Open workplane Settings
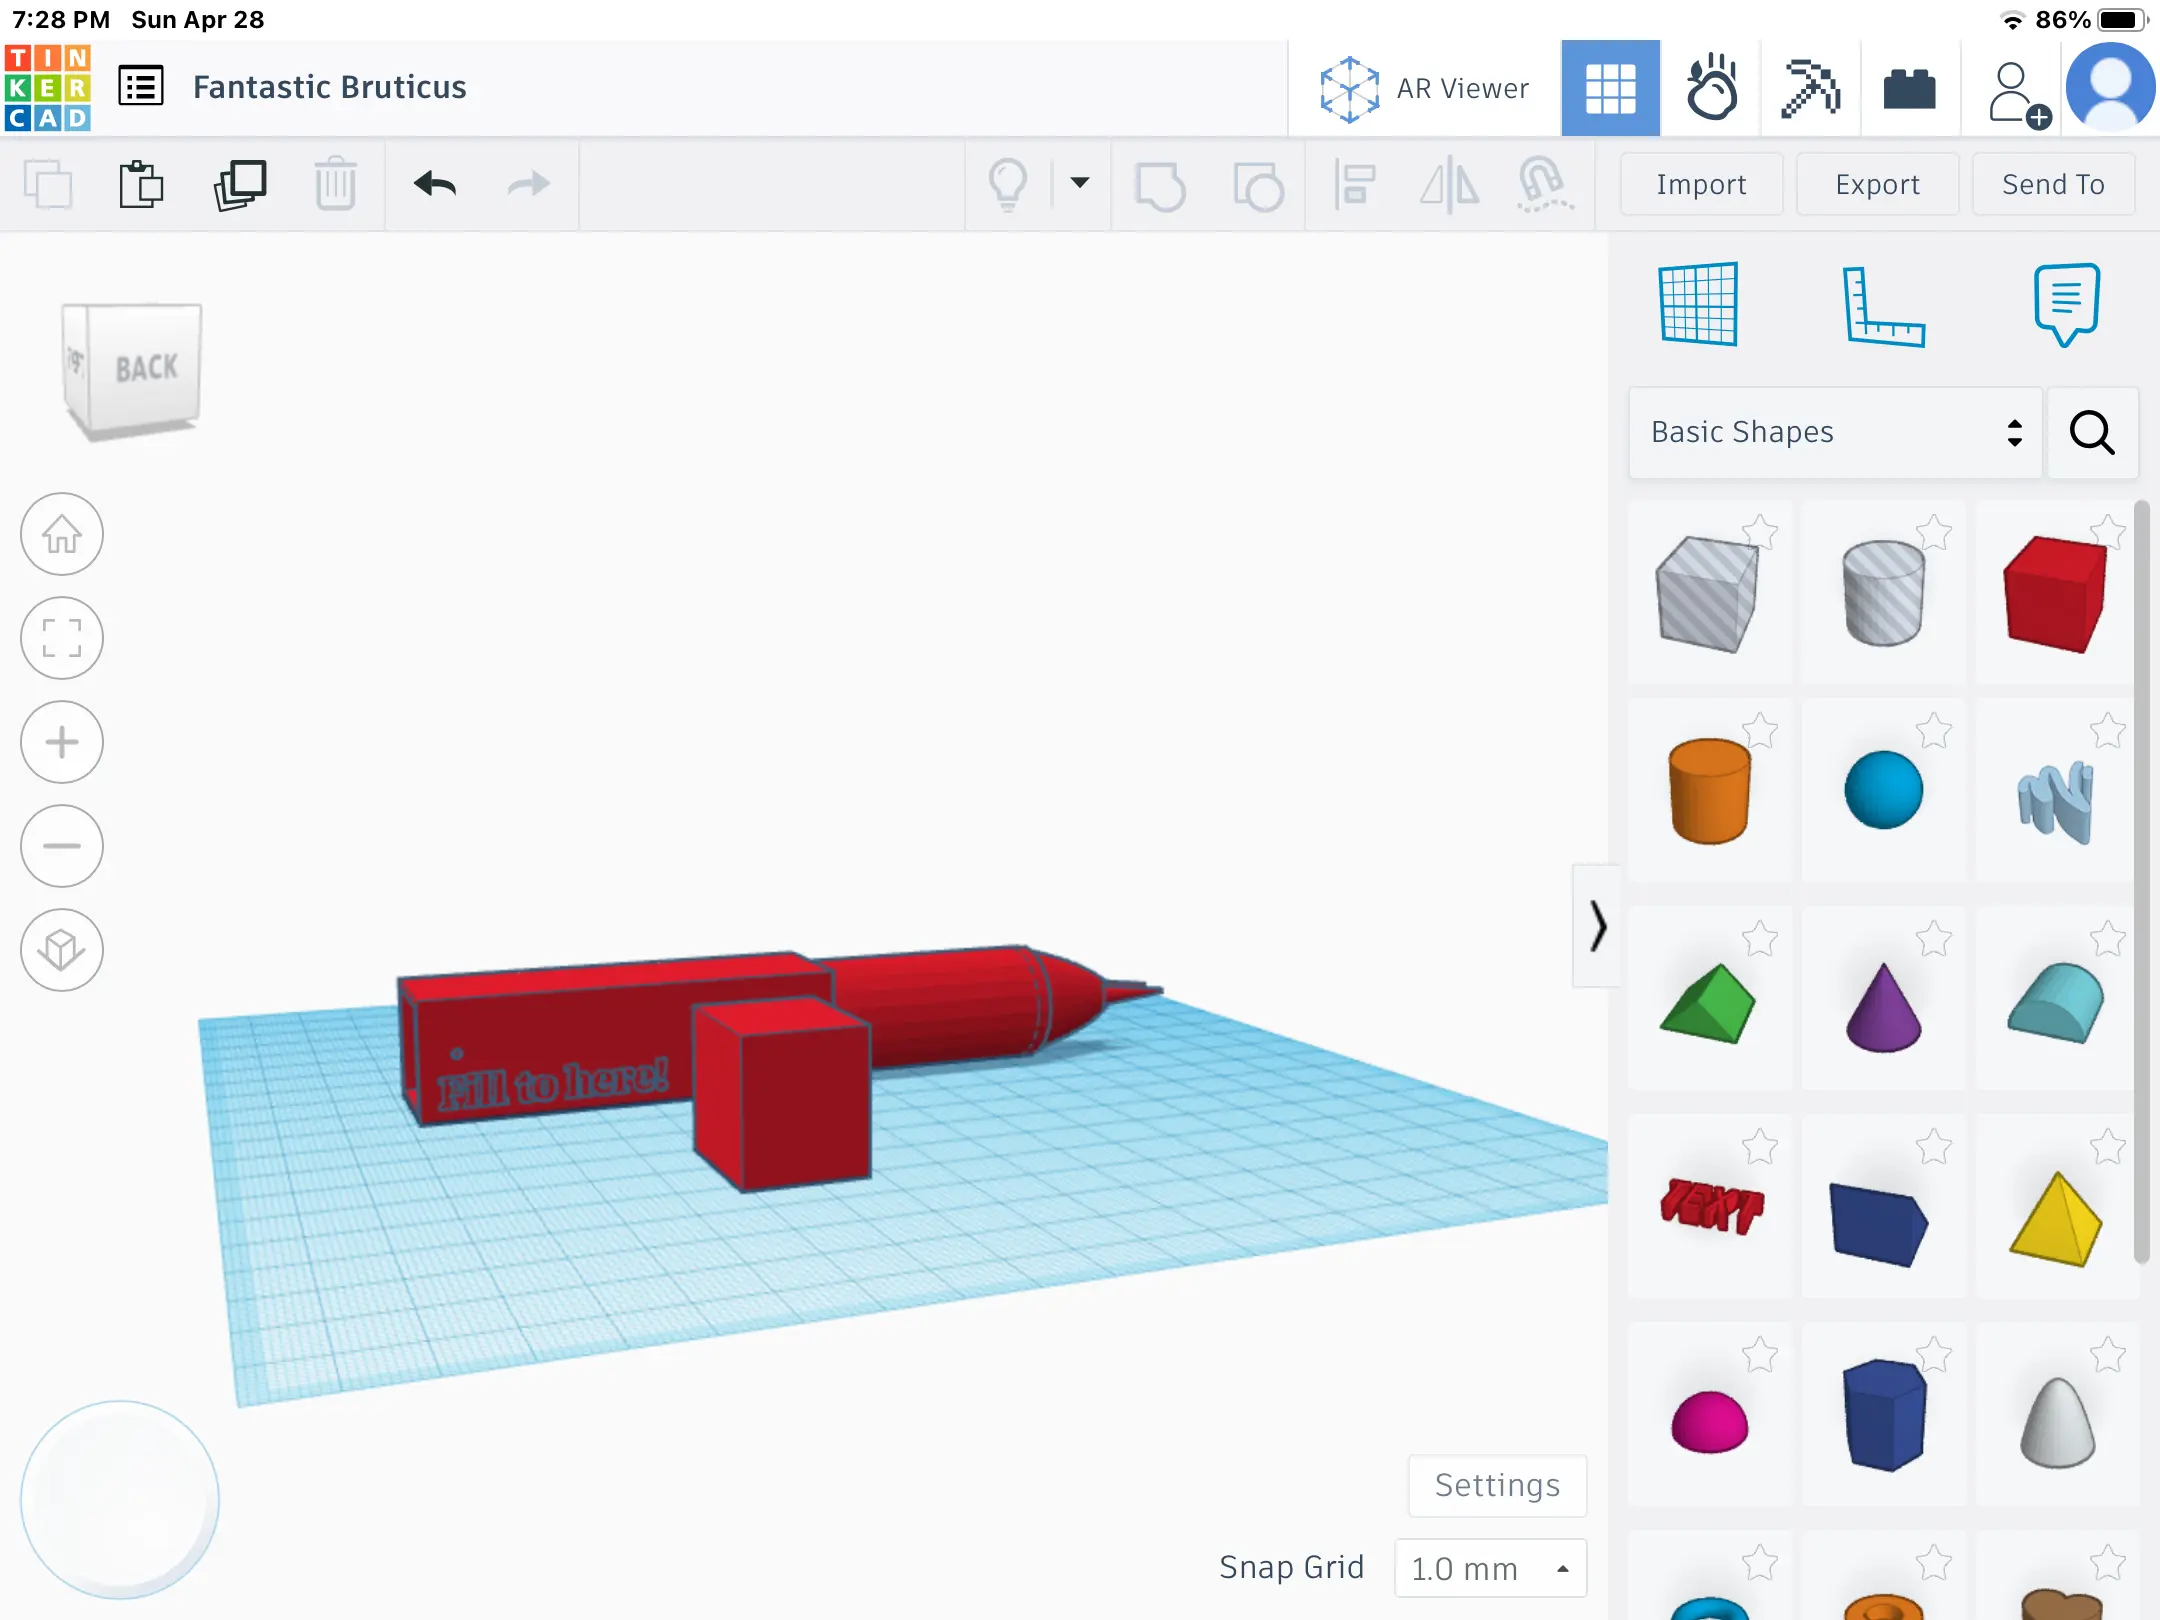 pyautogui.click(x=1497, y=1486)
